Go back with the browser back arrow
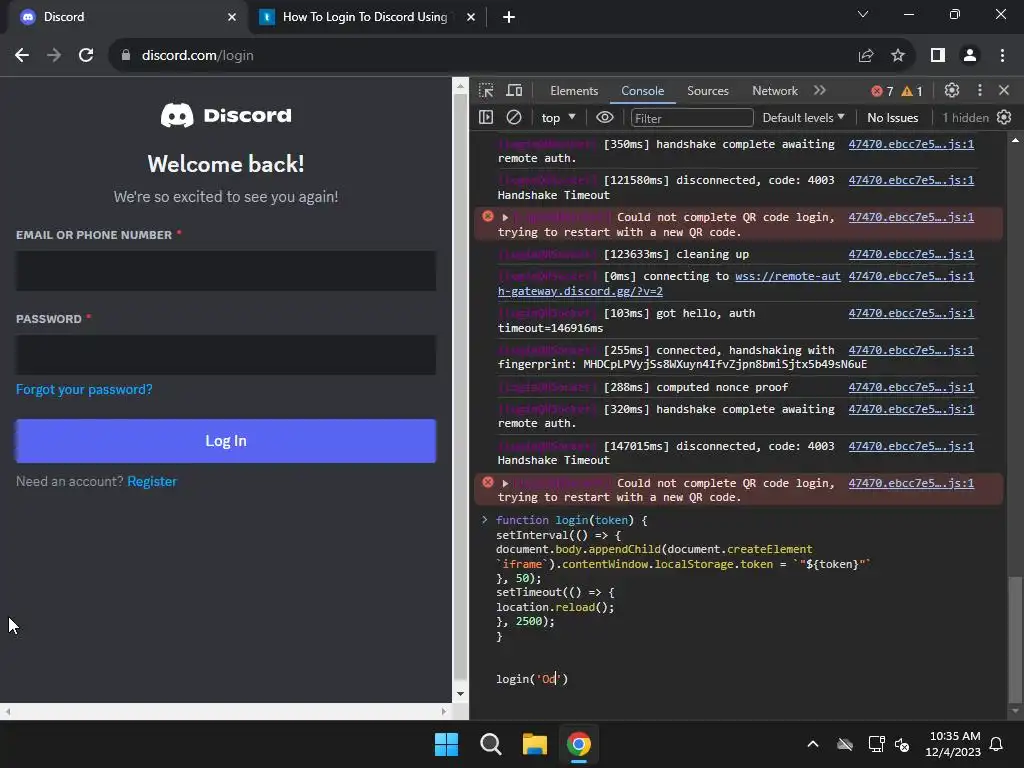The width and height of the screenshot is (1024, 768). tap(22, 56)
